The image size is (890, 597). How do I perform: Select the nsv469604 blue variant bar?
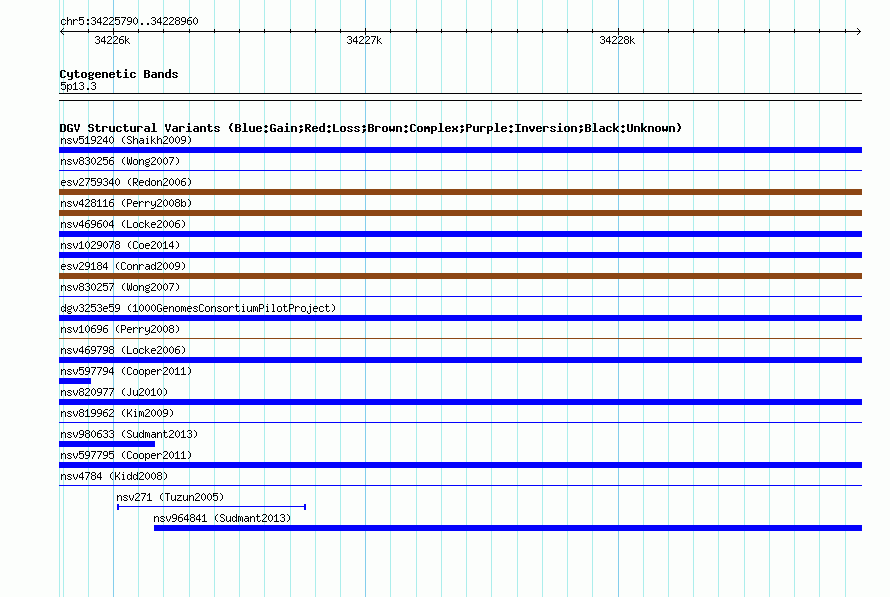click(460, 234)
